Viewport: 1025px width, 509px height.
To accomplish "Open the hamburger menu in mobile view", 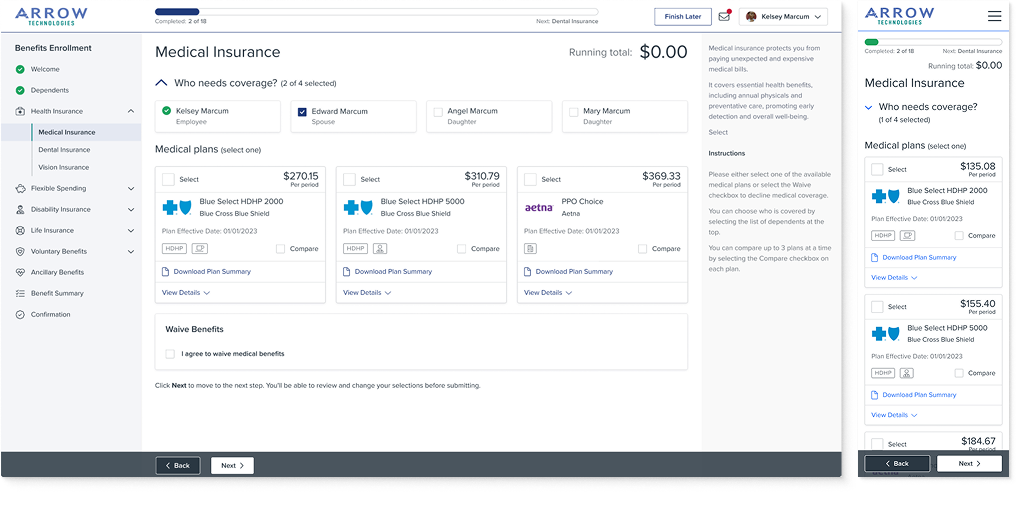I will point(994,16).
